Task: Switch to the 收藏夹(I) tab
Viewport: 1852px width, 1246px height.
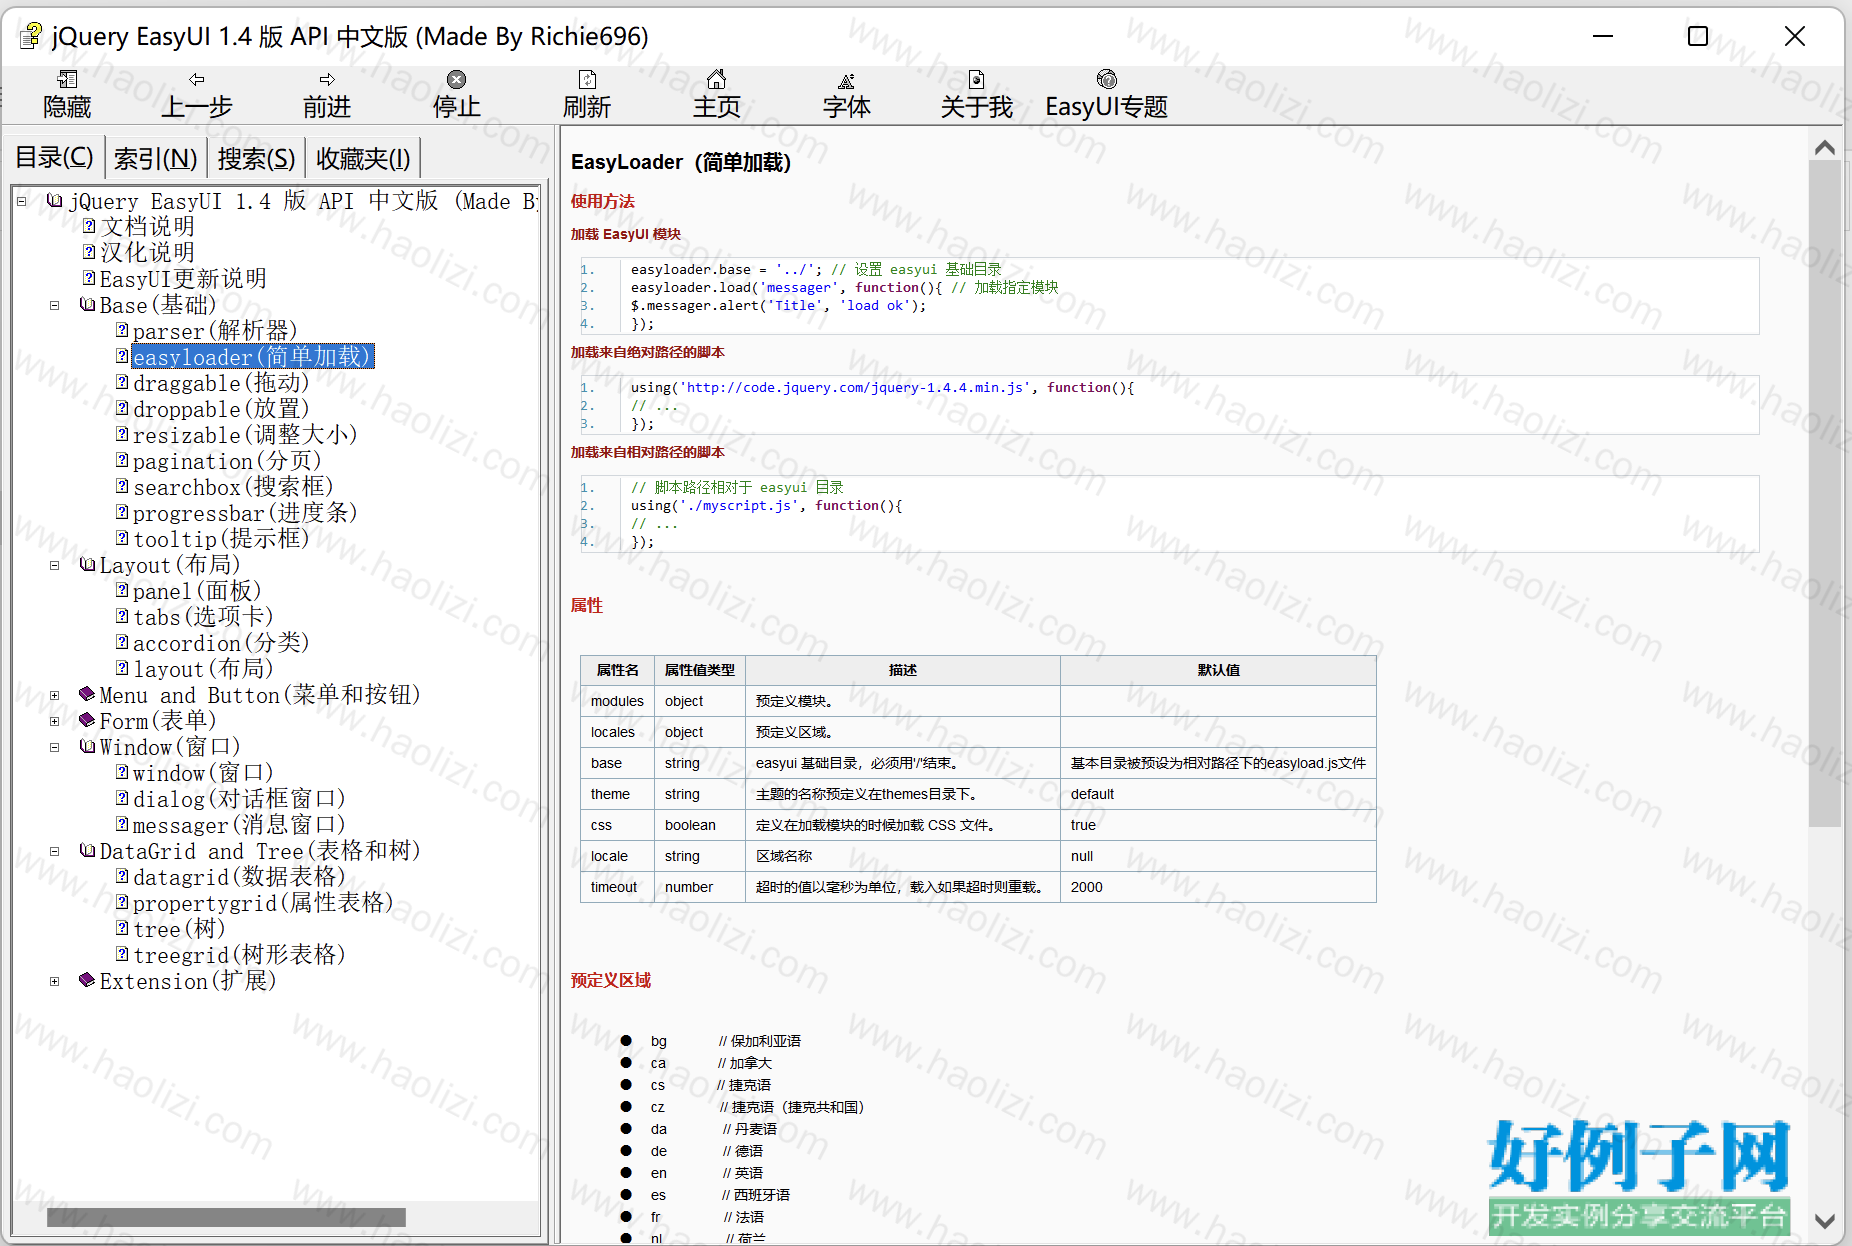Action: tap(363, 158)
